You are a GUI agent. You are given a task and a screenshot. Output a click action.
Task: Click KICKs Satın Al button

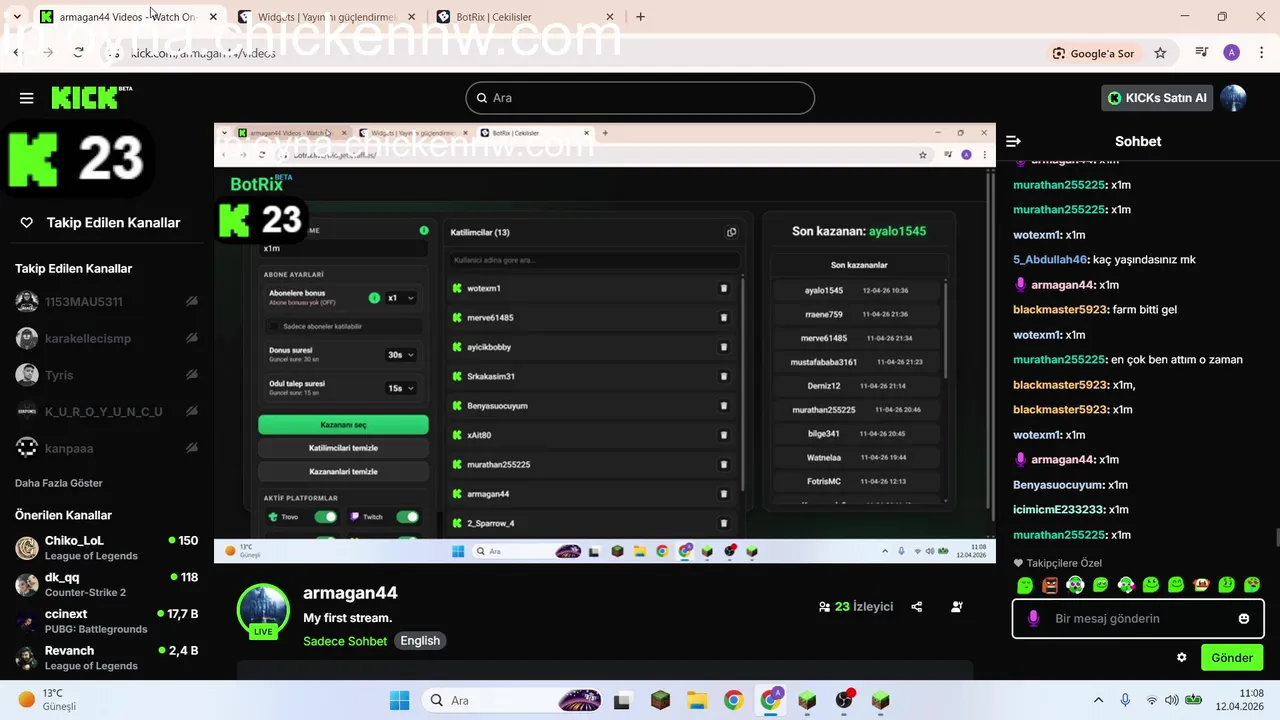(1158, 98)
